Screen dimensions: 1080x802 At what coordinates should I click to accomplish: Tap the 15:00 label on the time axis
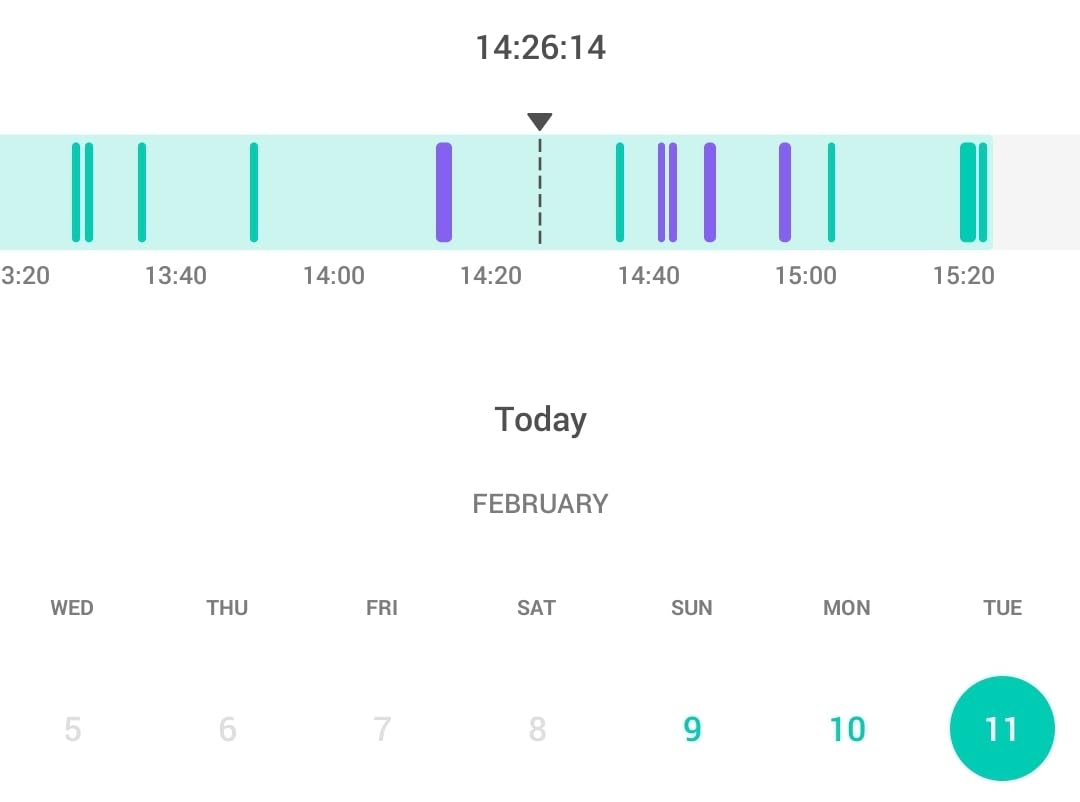[x=806, y=275]
